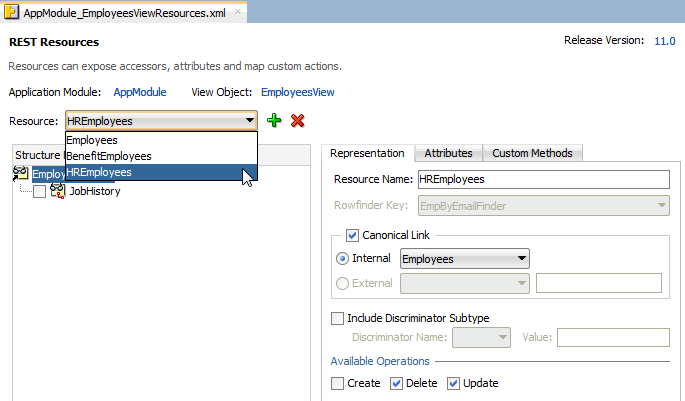This screenshot has height=401, width=685.
Task: Tick the JobHistory checkbox in Structure tree
Action: click(x=39, y=191)
